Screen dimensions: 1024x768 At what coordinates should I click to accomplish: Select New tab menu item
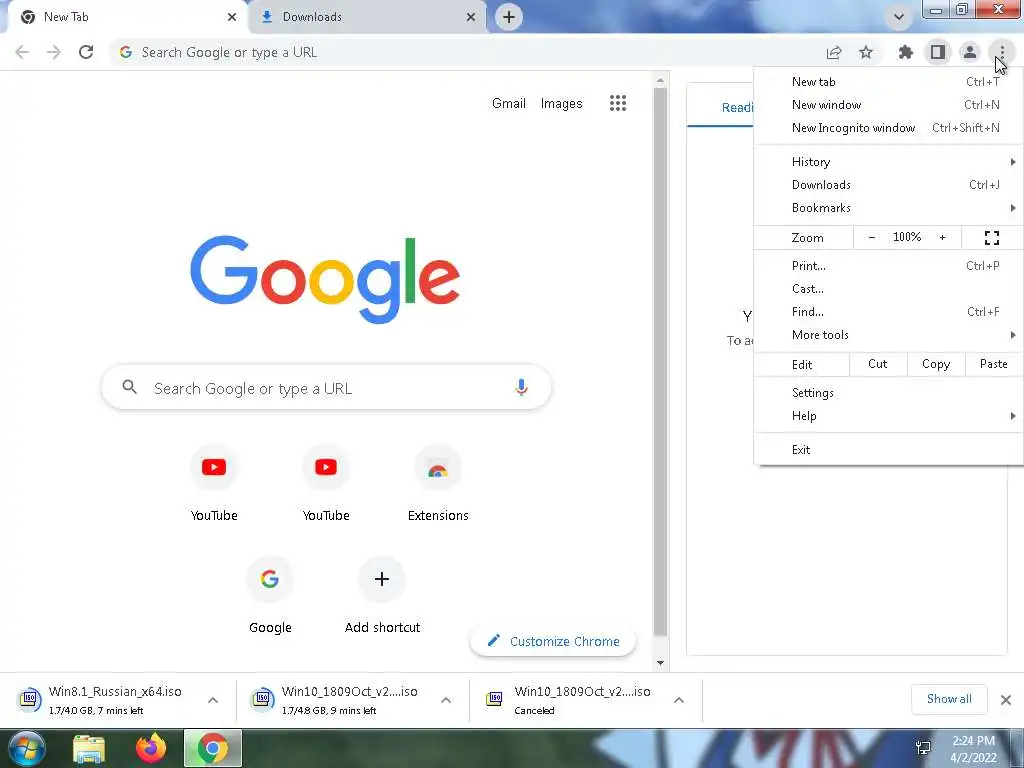[888, 82]
